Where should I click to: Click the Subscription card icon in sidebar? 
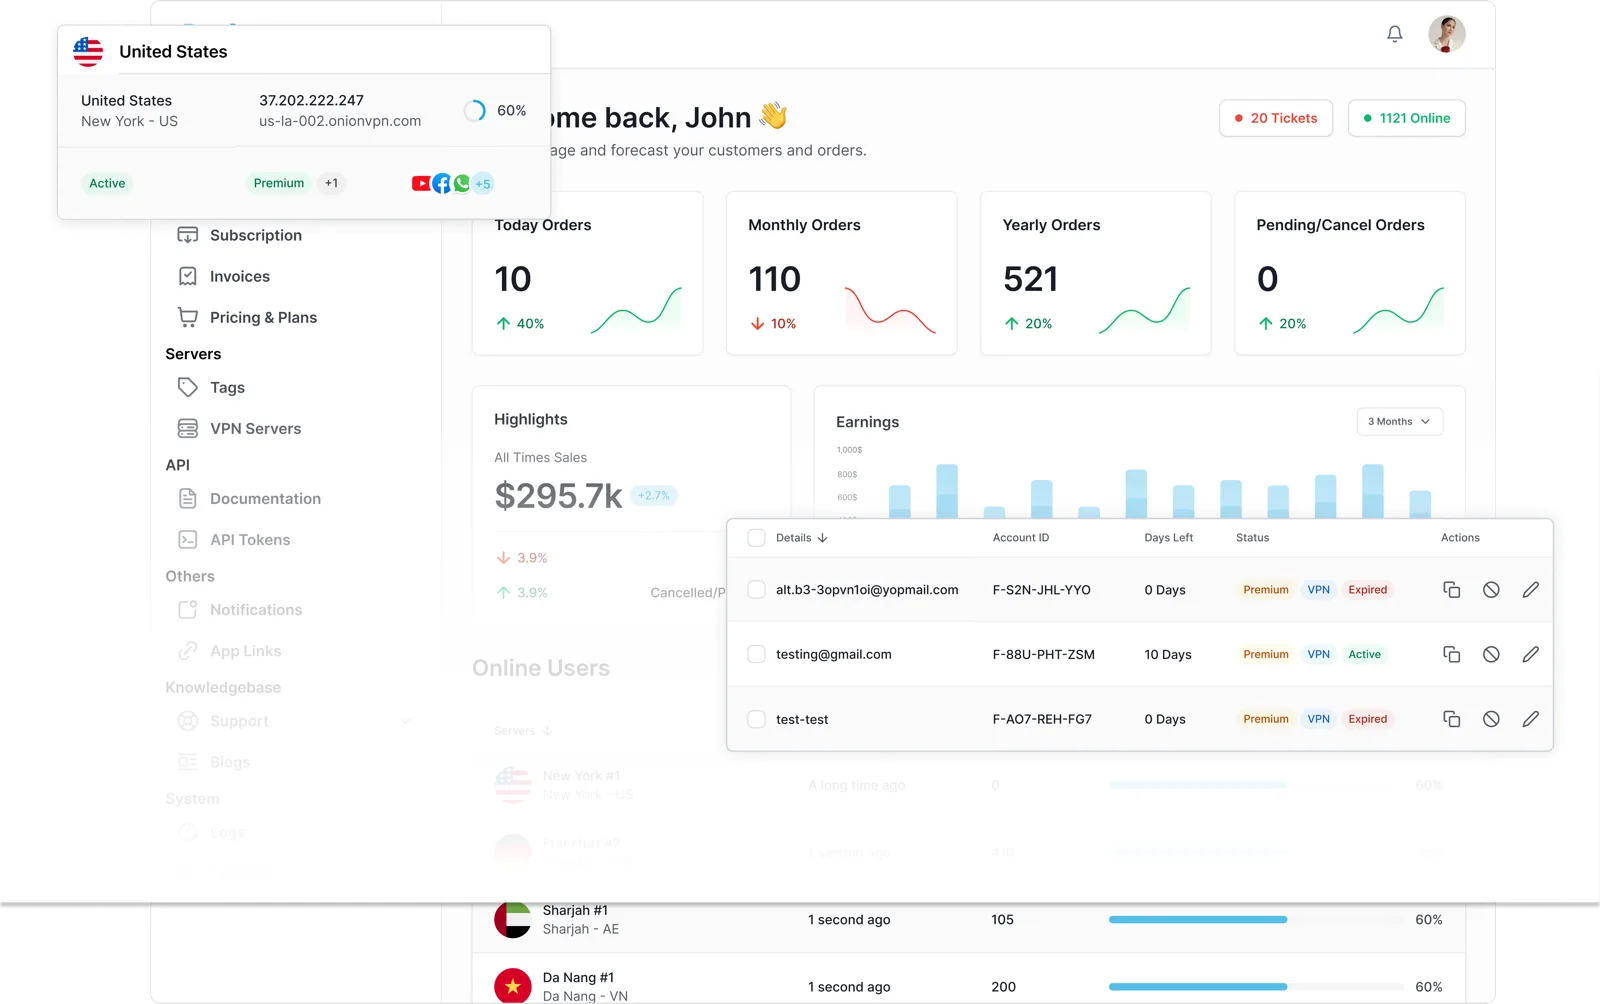(187, 235)
